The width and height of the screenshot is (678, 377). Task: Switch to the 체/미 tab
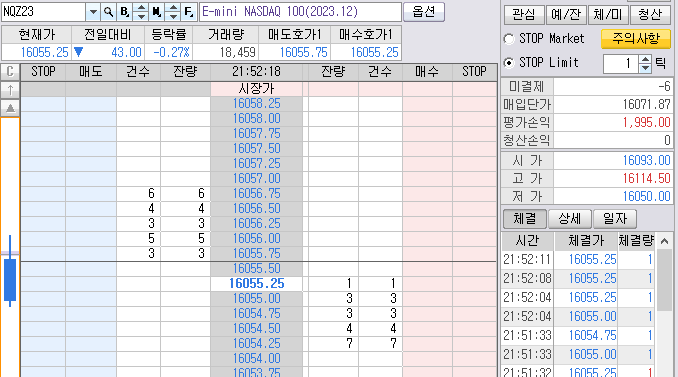tap(608, 15)
